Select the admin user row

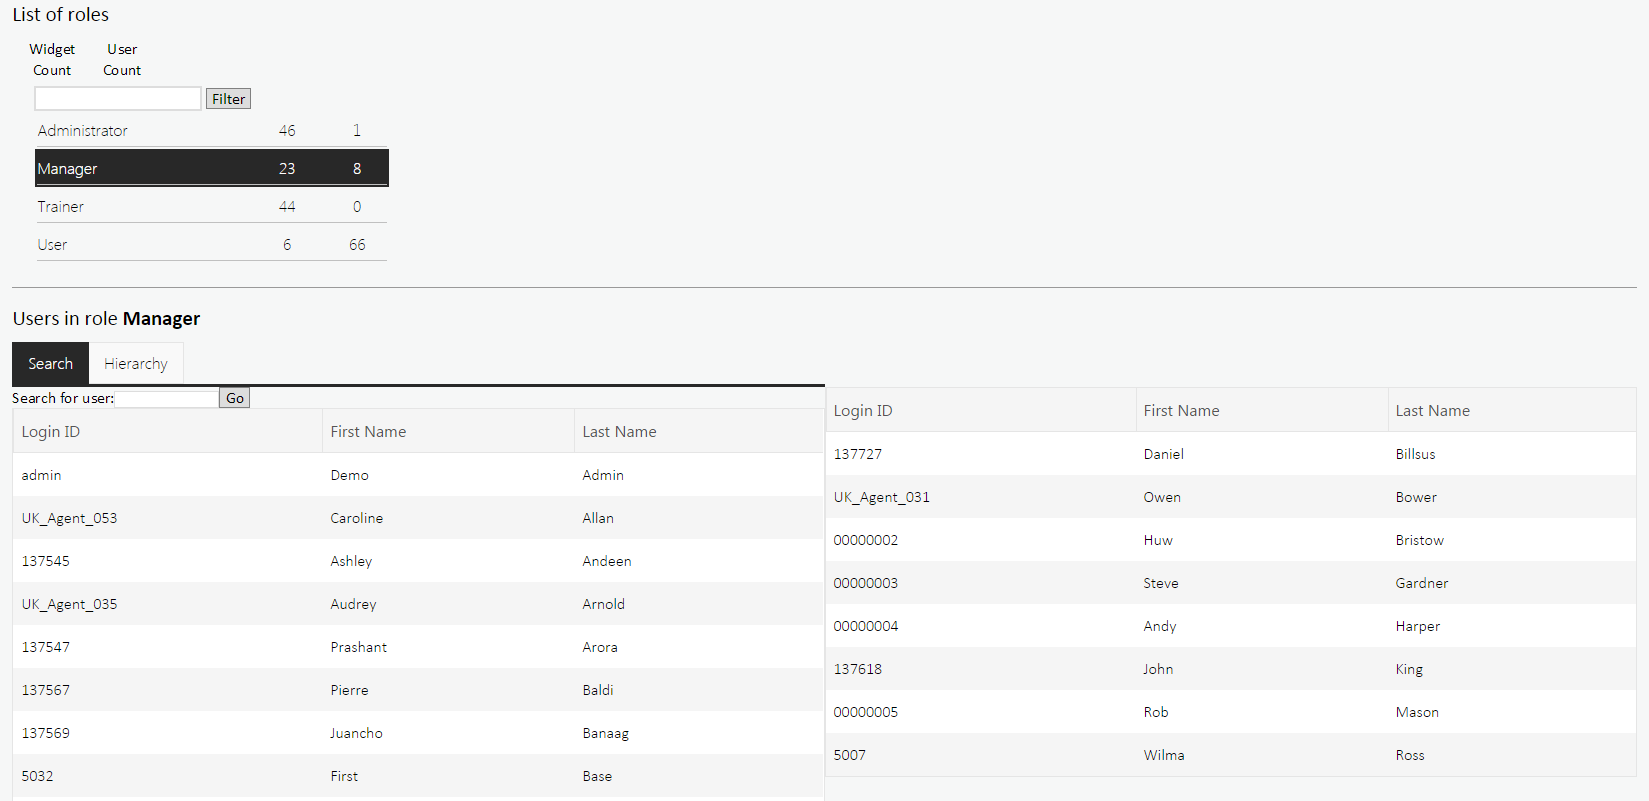pyautogui.click(x=417, y=475)
